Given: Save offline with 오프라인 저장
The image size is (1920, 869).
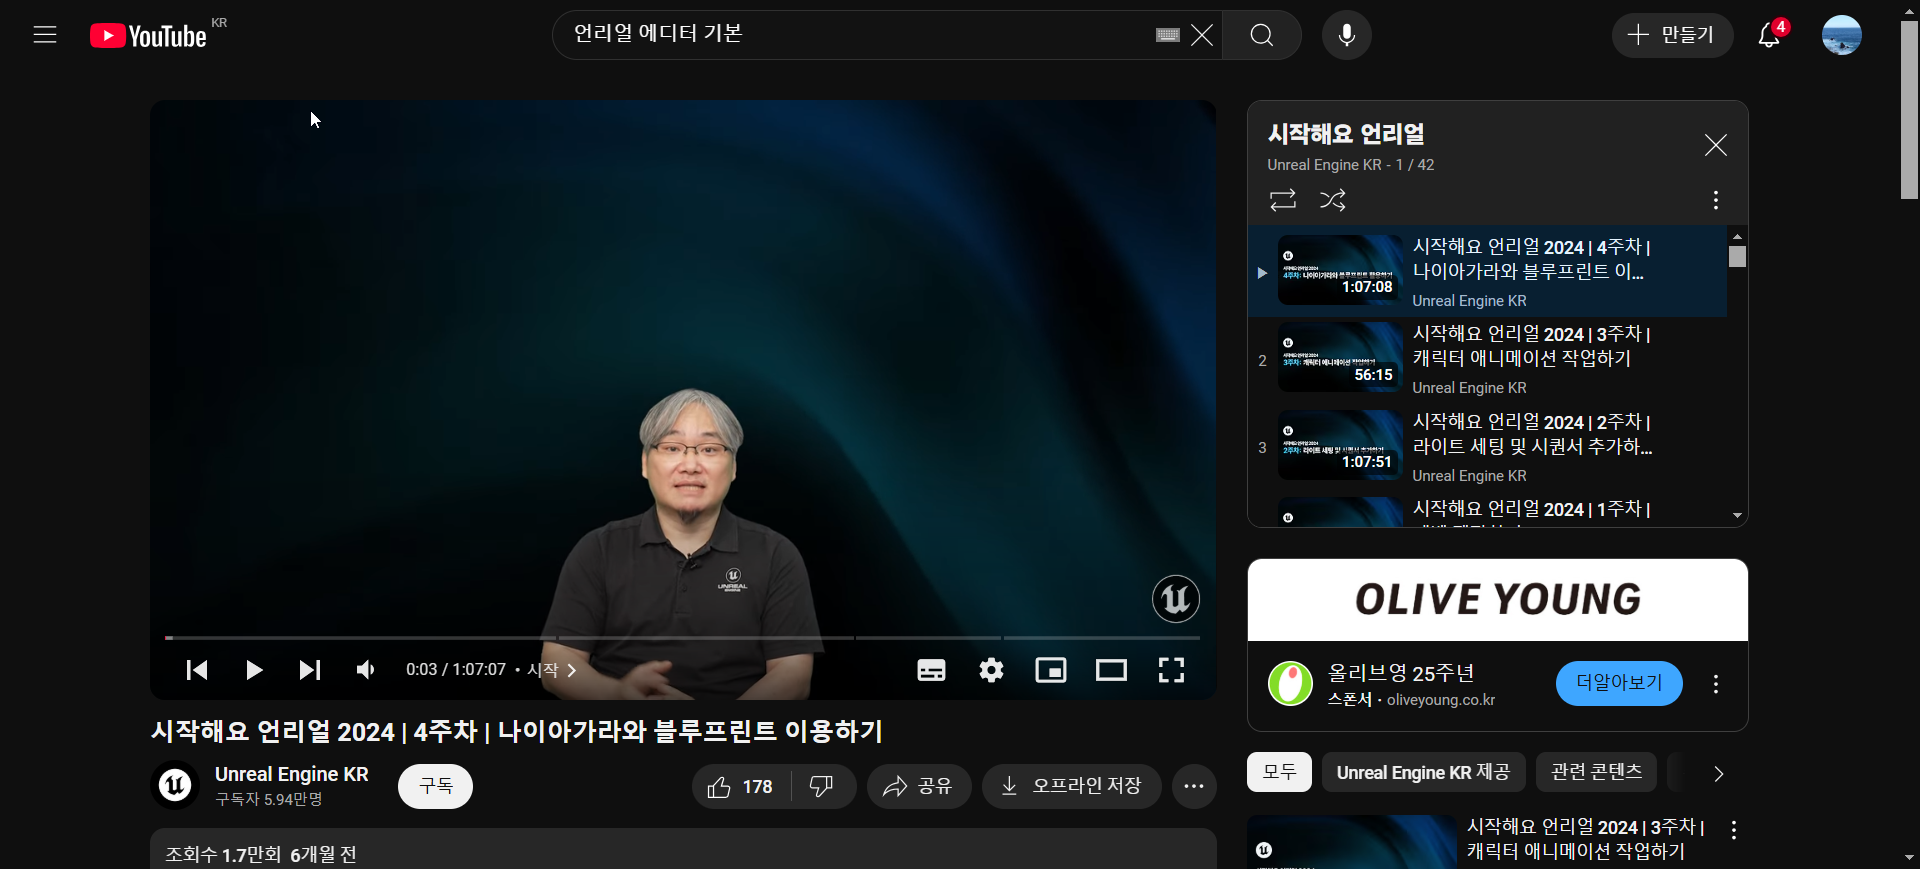Looking at the screenshot, I should 1072,787.
